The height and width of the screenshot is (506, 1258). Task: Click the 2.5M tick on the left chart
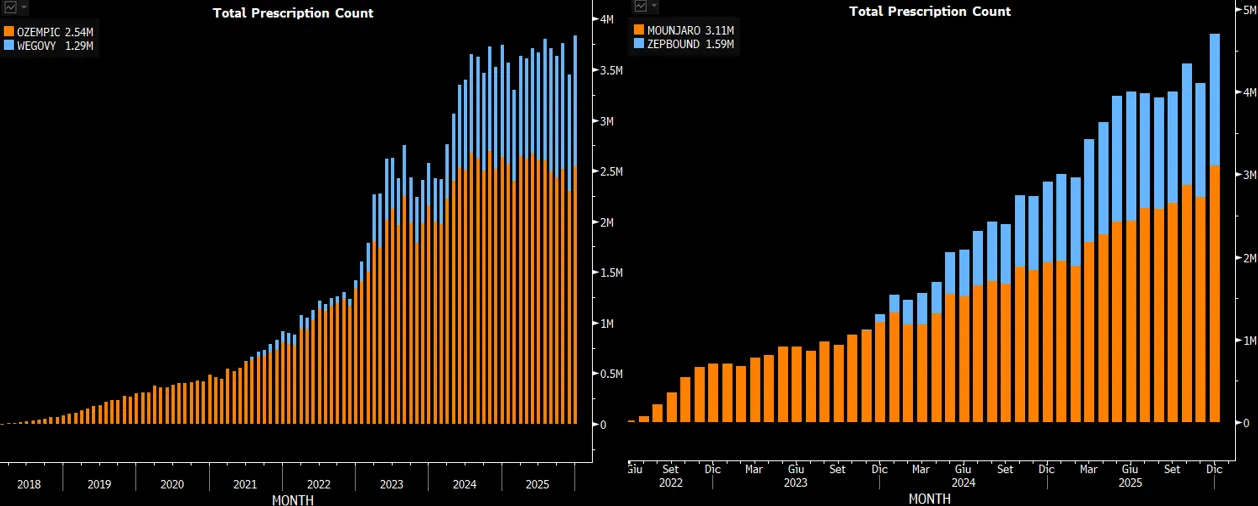click(x=612, y=172)
